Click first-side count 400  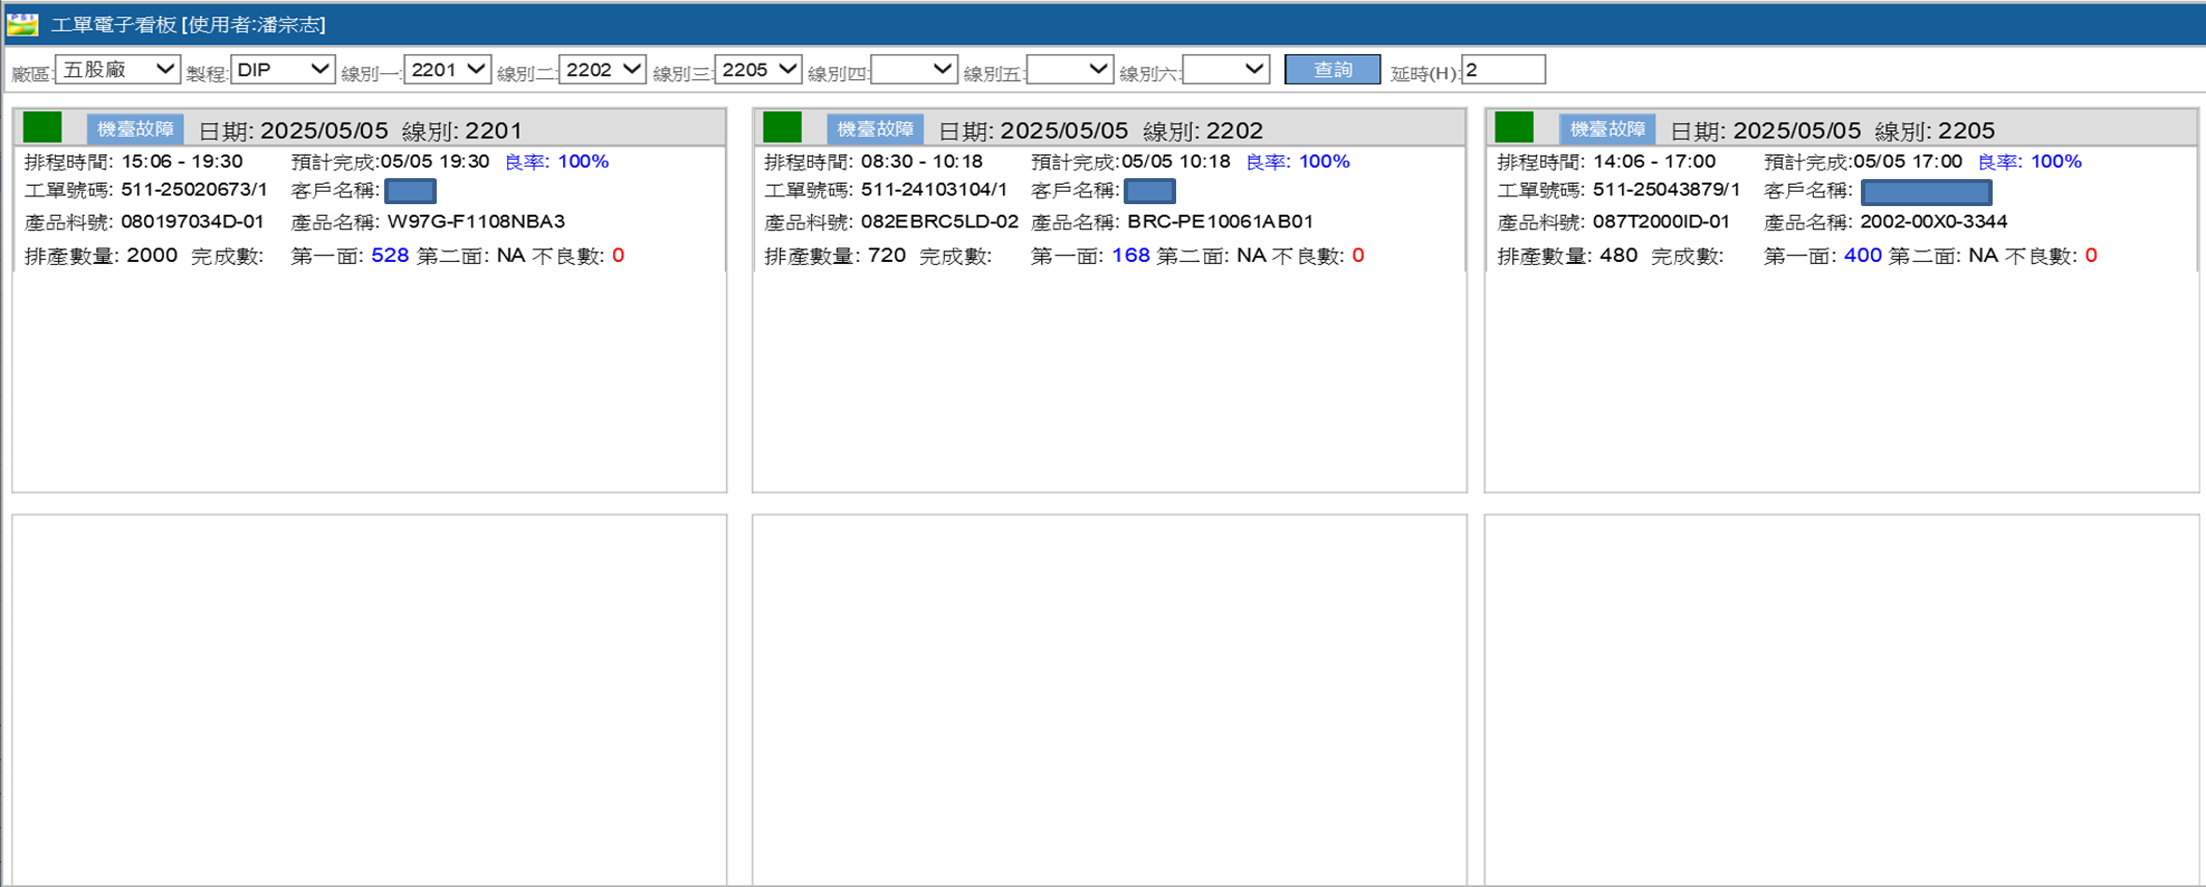(1863, 256)
